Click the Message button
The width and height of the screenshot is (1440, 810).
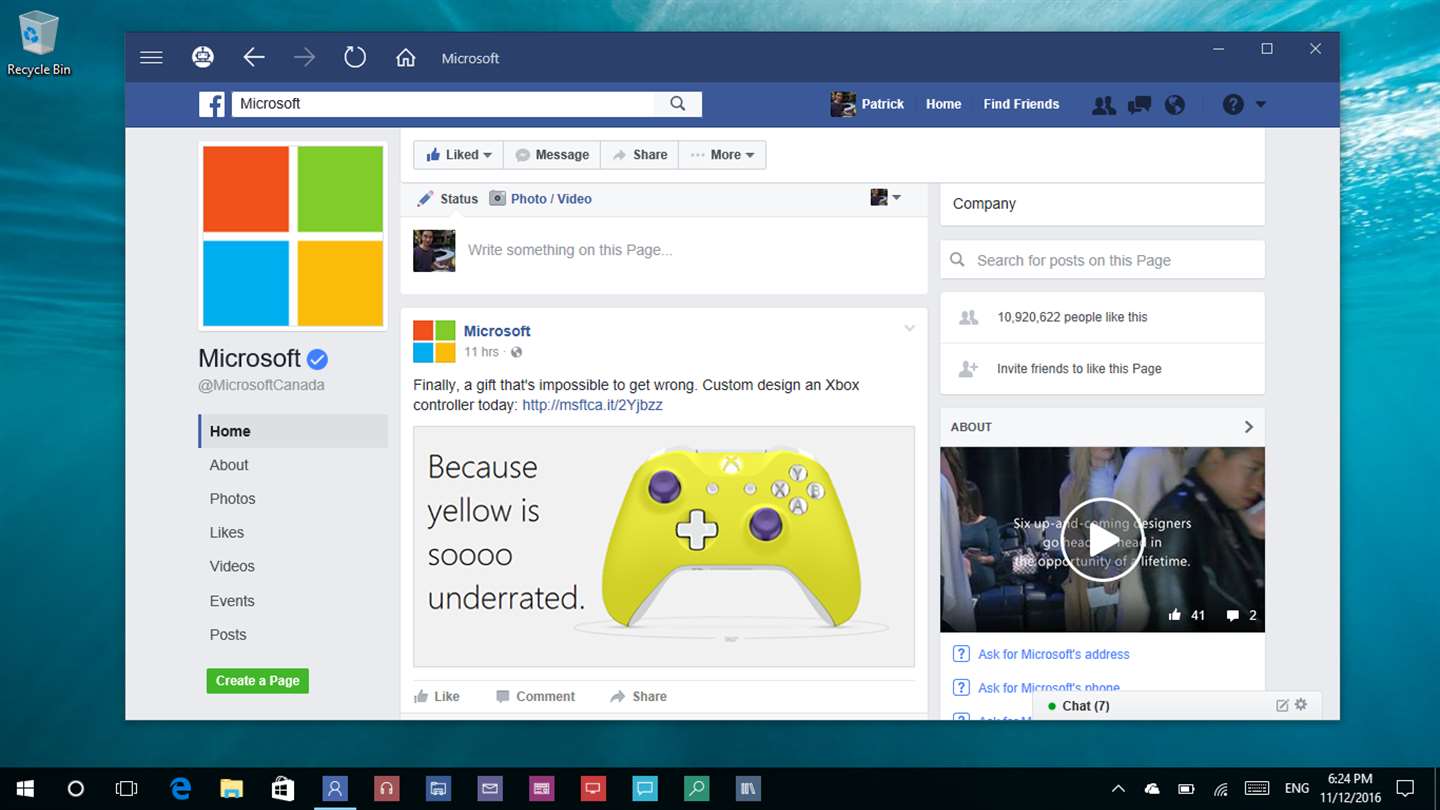tap(551, 155)
